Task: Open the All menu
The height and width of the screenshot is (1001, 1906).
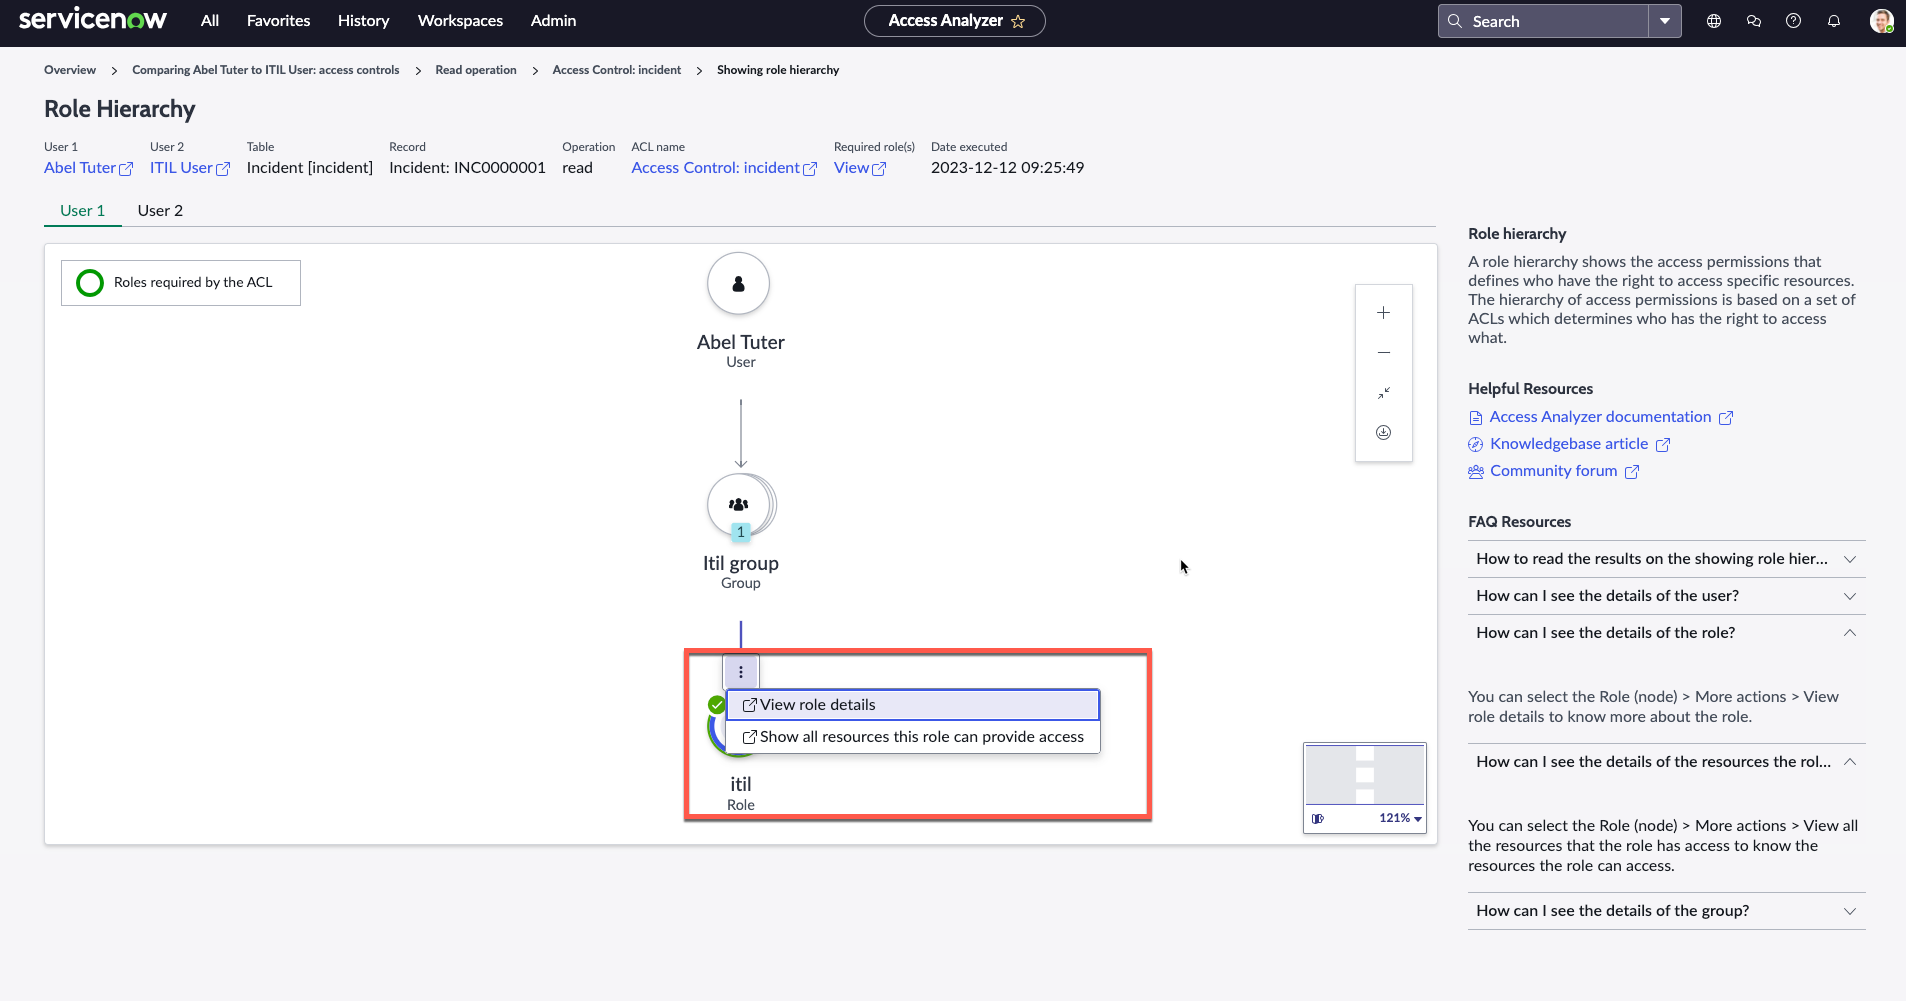Action: point(210,21)
